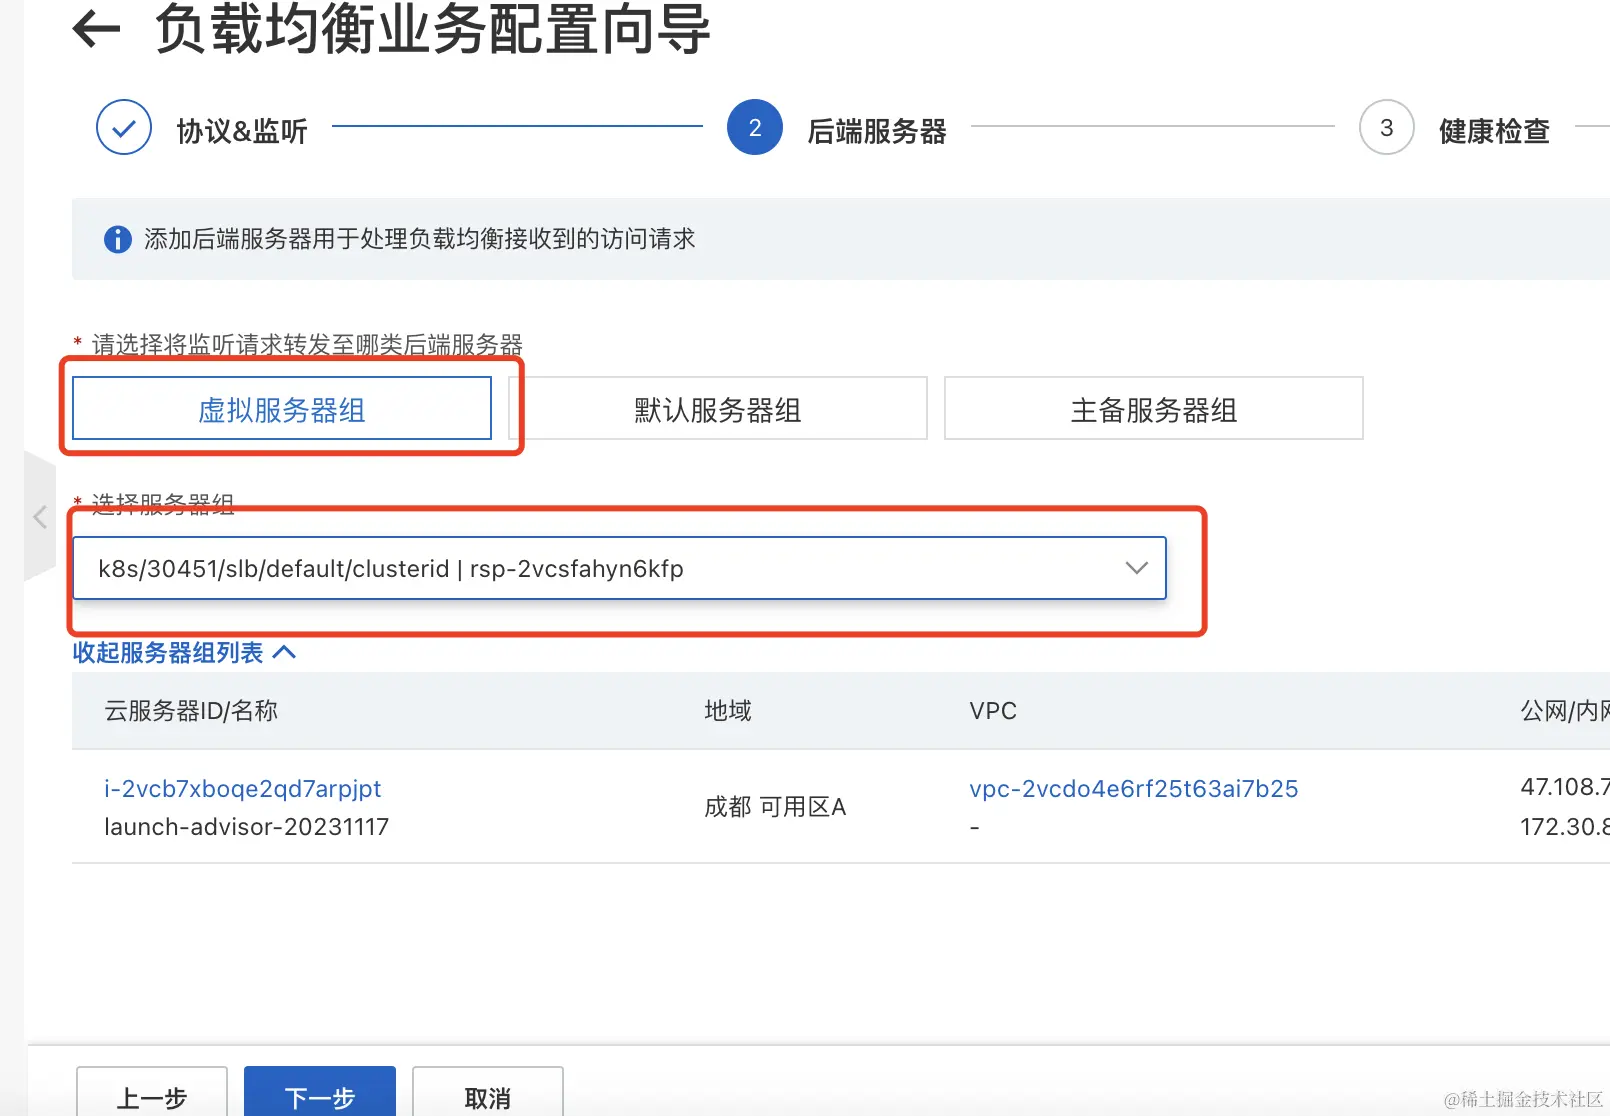
Task: Click the step 1 checkmark circle
Action: coord(124,128)
